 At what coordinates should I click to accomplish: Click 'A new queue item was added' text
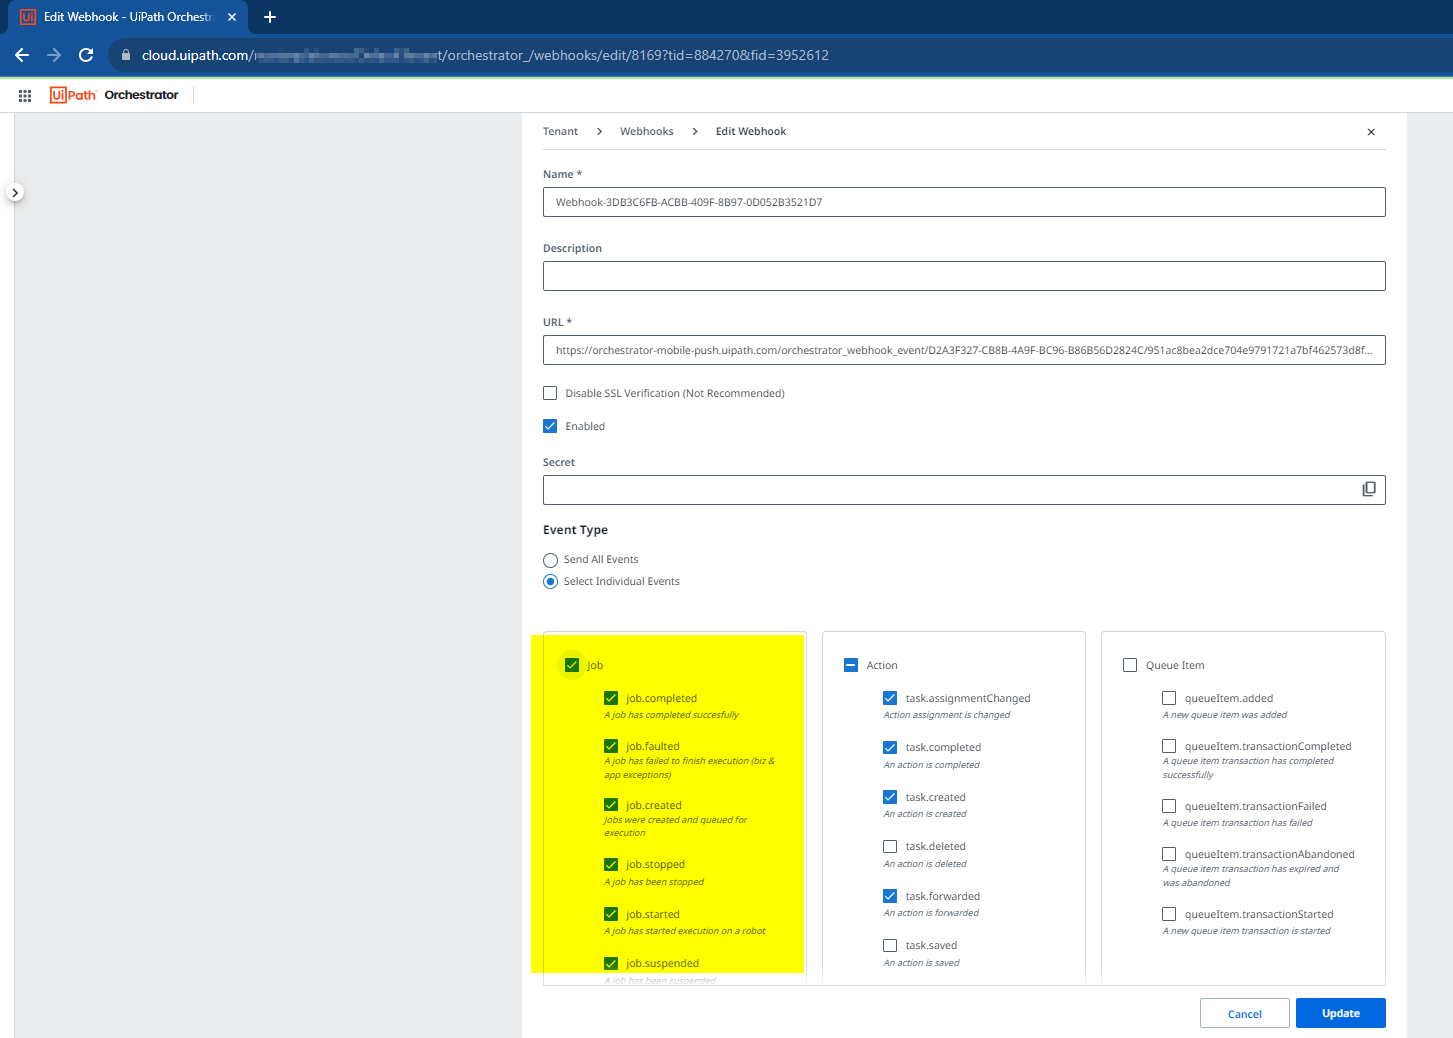pyautogui.click(x=1225, y=715)
